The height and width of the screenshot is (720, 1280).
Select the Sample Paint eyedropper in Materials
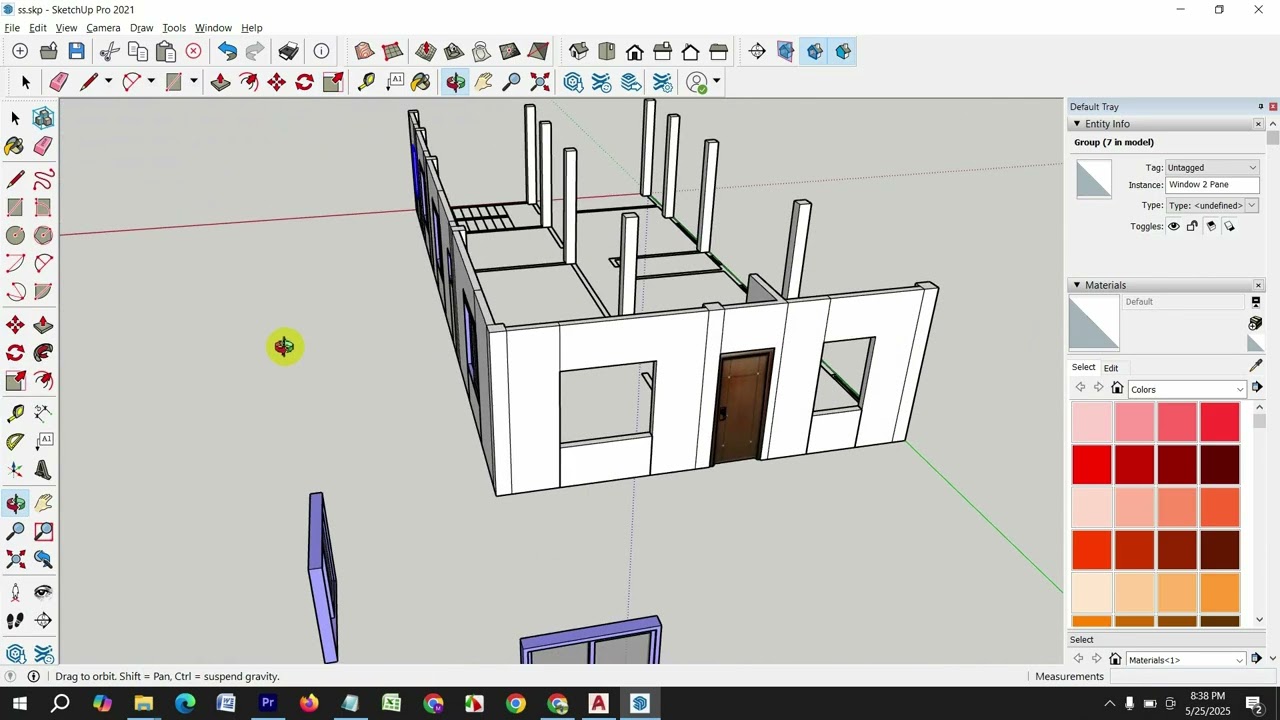coord(1256,365)
